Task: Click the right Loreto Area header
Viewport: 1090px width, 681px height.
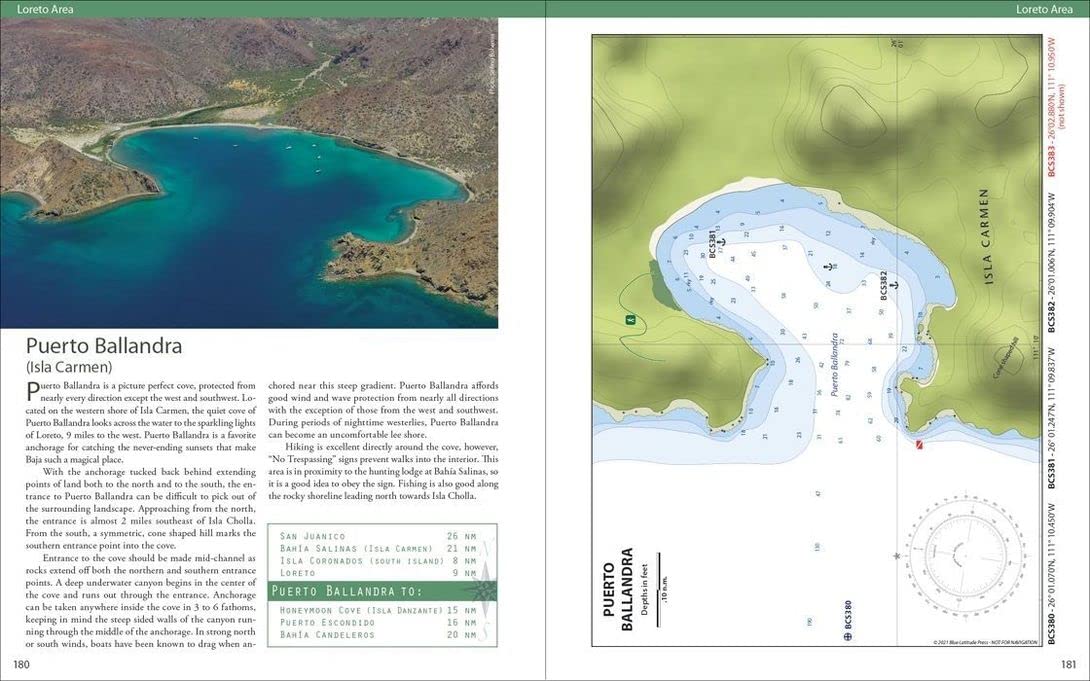Action: click(1046, 9)
